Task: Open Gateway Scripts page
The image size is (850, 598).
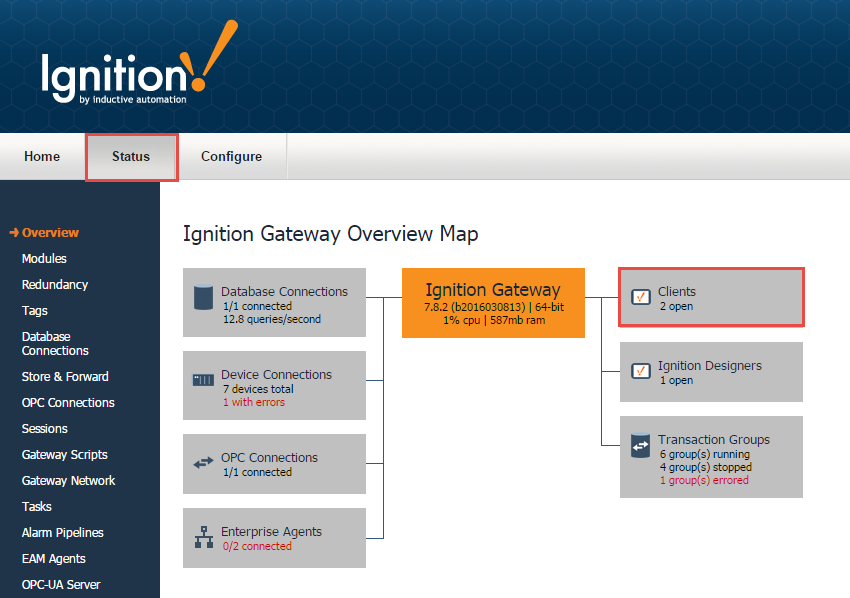Action: (65, 455)
